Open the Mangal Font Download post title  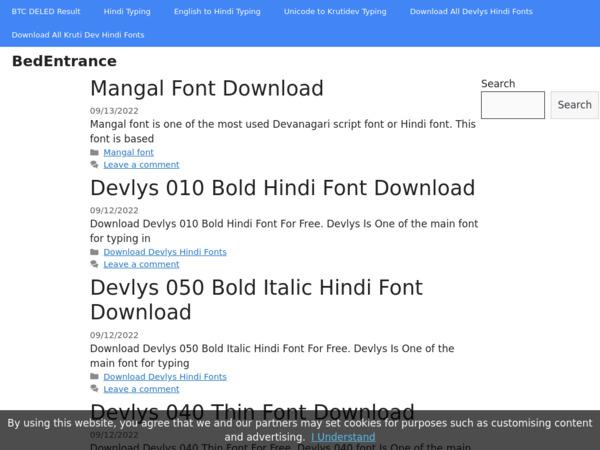207,88
